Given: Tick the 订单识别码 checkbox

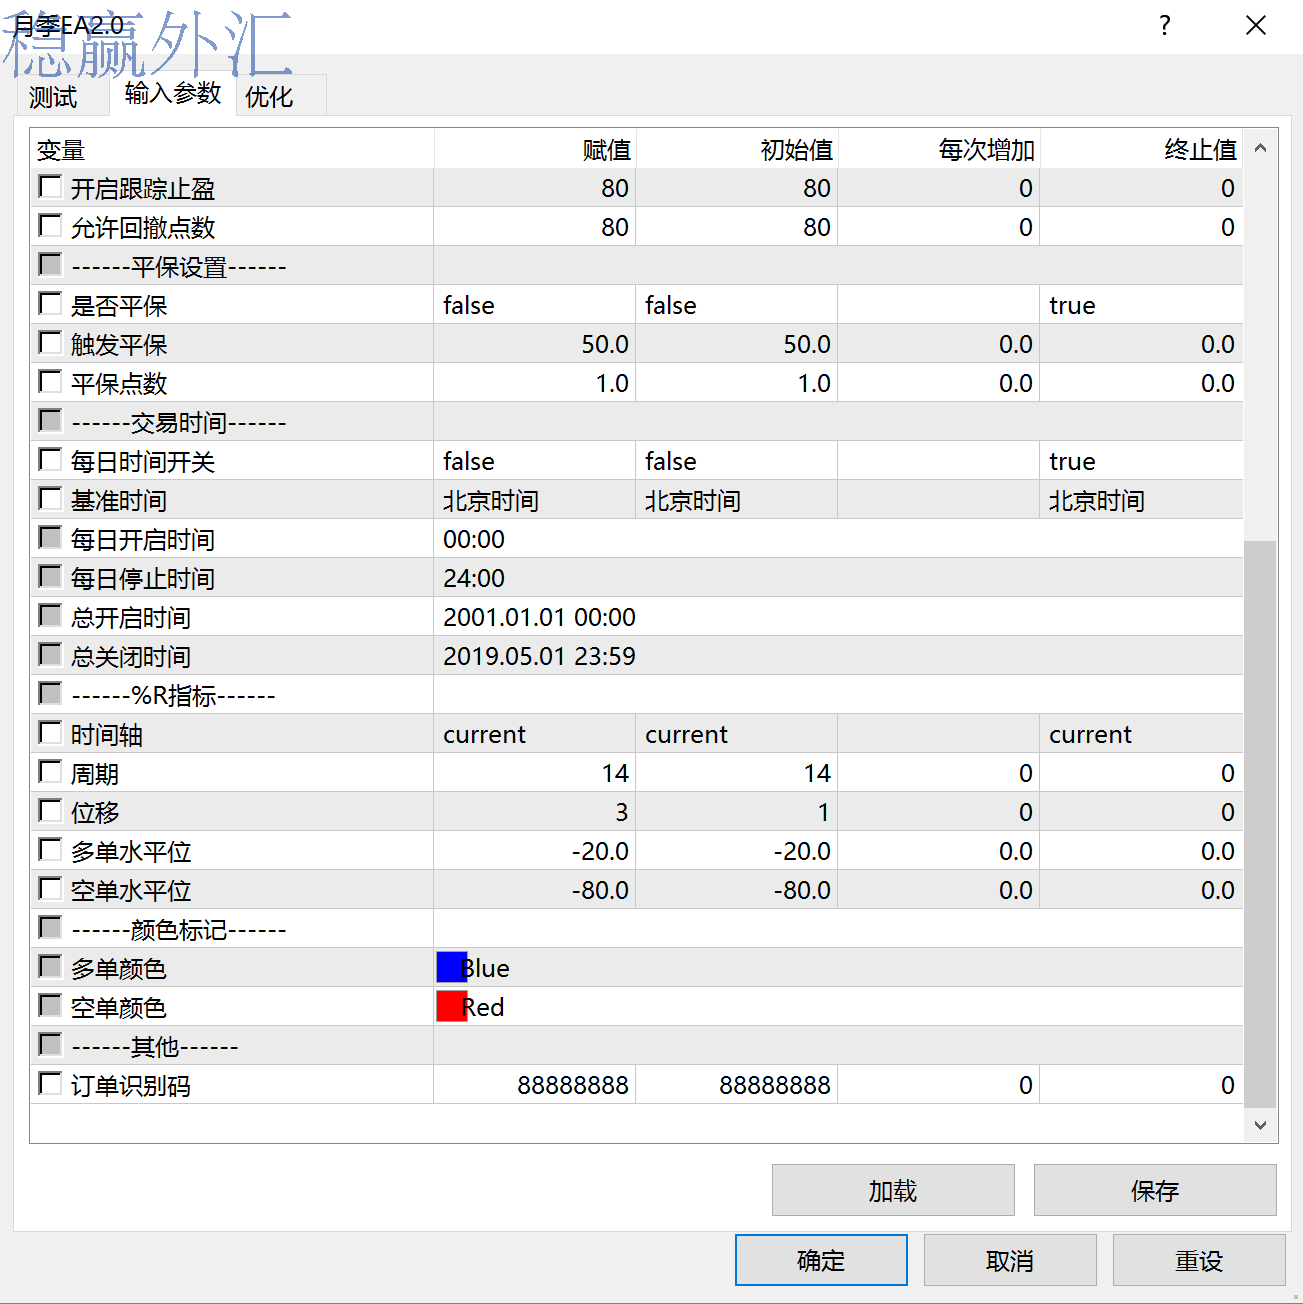Looking at the screenshot, I should click(50, 1084).
